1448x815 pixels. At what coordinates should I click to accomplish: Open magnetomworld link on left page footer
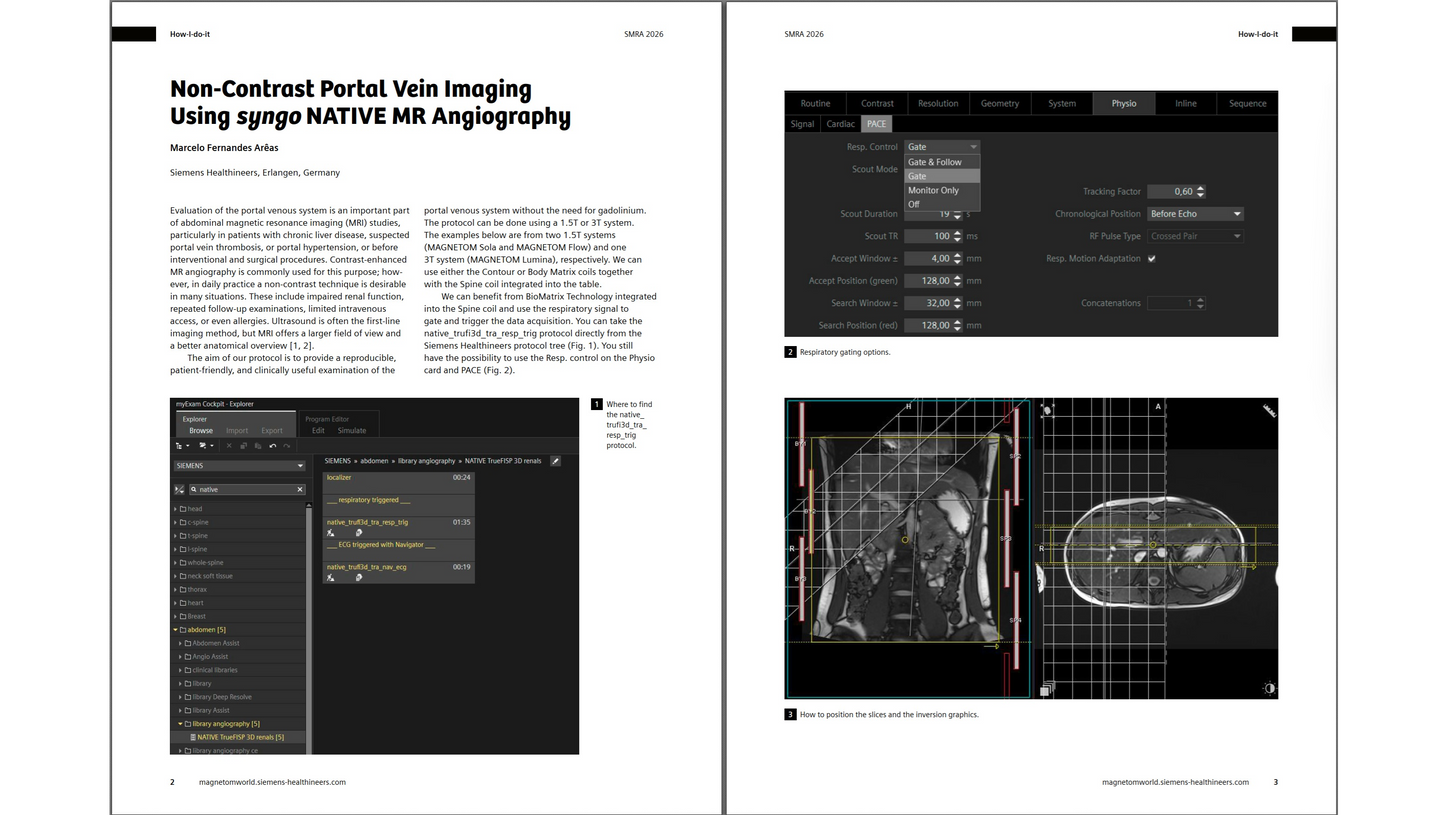[x=273, y=782]
